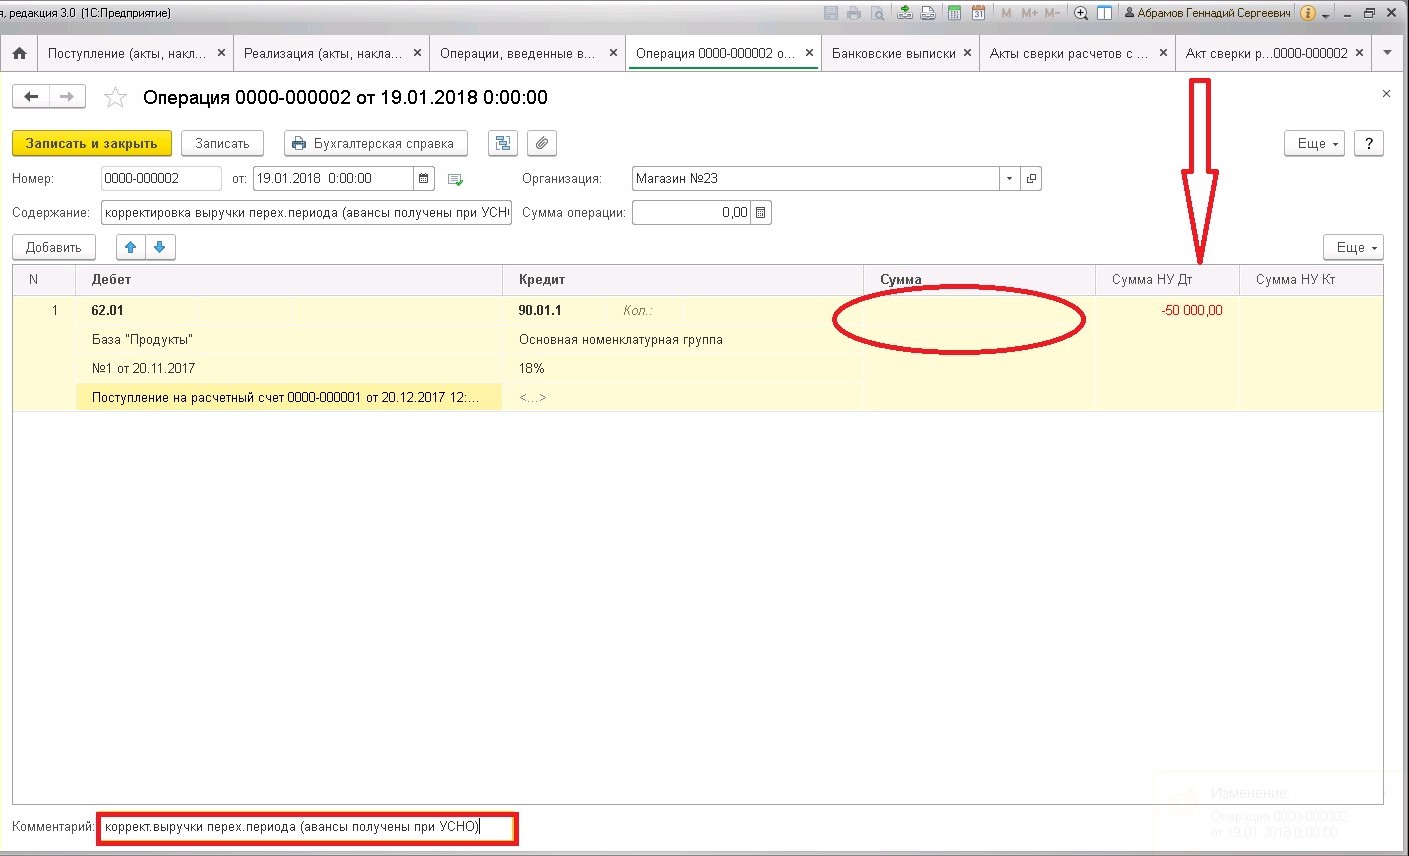
Task: Expand the open tabs list arrow
Action: [1386, 53]
